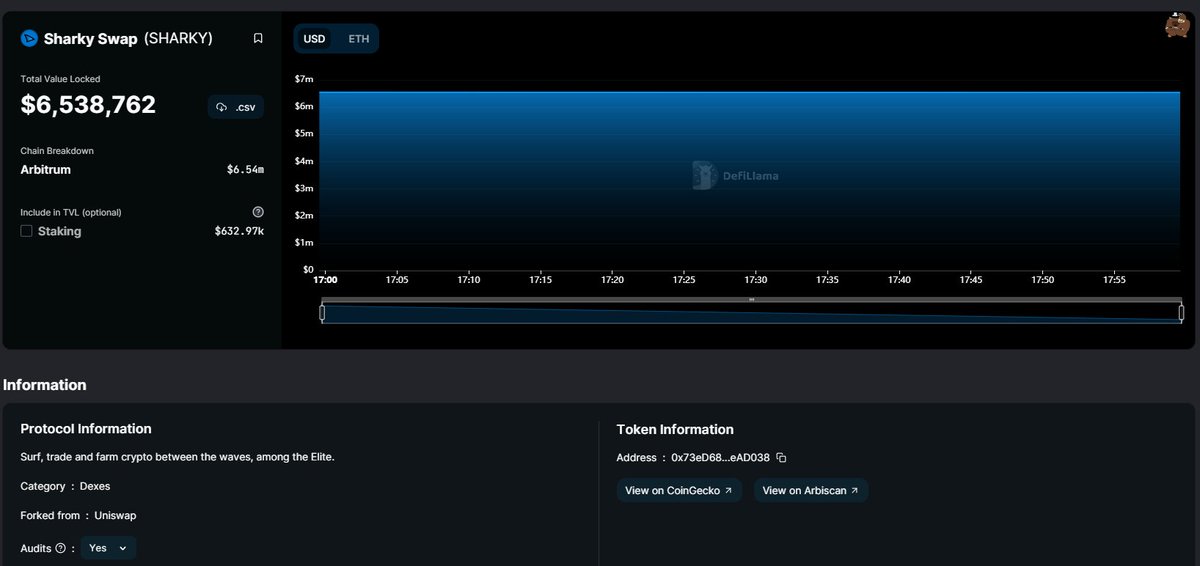
Task: Open View on CoinGecko link
Action: (x=679, y=491)
